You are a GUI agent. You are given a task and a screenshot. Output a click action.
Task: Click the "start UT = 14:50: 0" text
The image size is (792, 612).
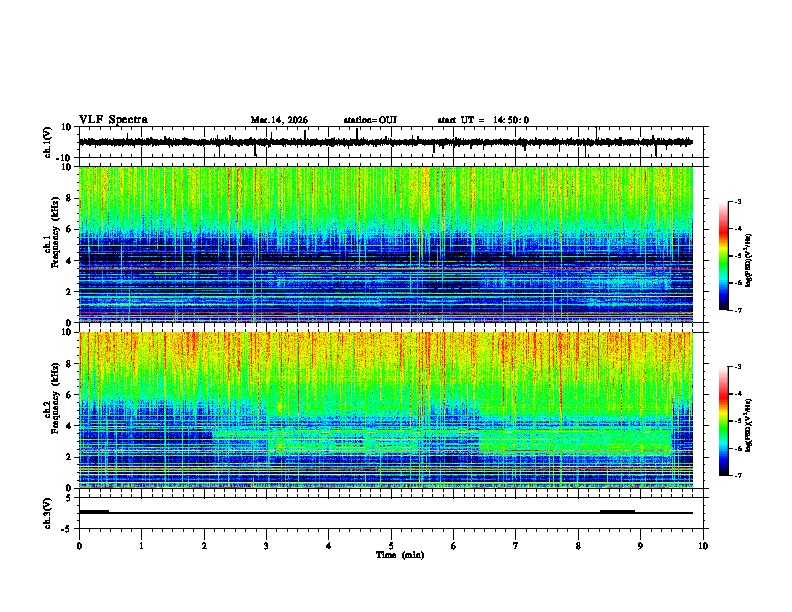pyautogui.click(x=483, y=120)
